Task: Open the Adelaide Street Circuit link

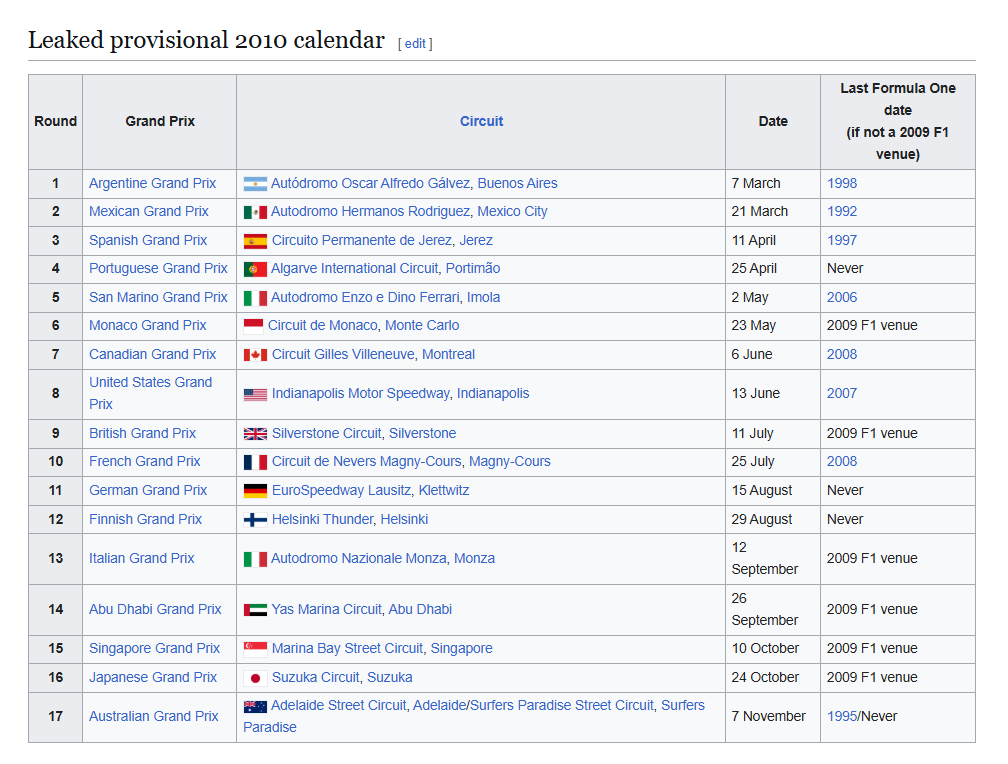Action: coord(339,705)
